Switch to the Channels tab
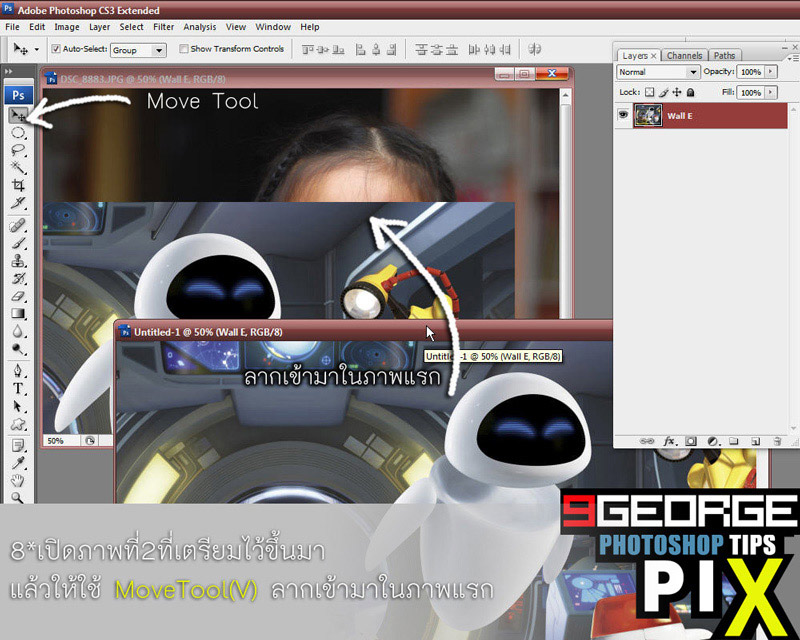The height and width of the screenshot is (640, 800). (684, 56)
